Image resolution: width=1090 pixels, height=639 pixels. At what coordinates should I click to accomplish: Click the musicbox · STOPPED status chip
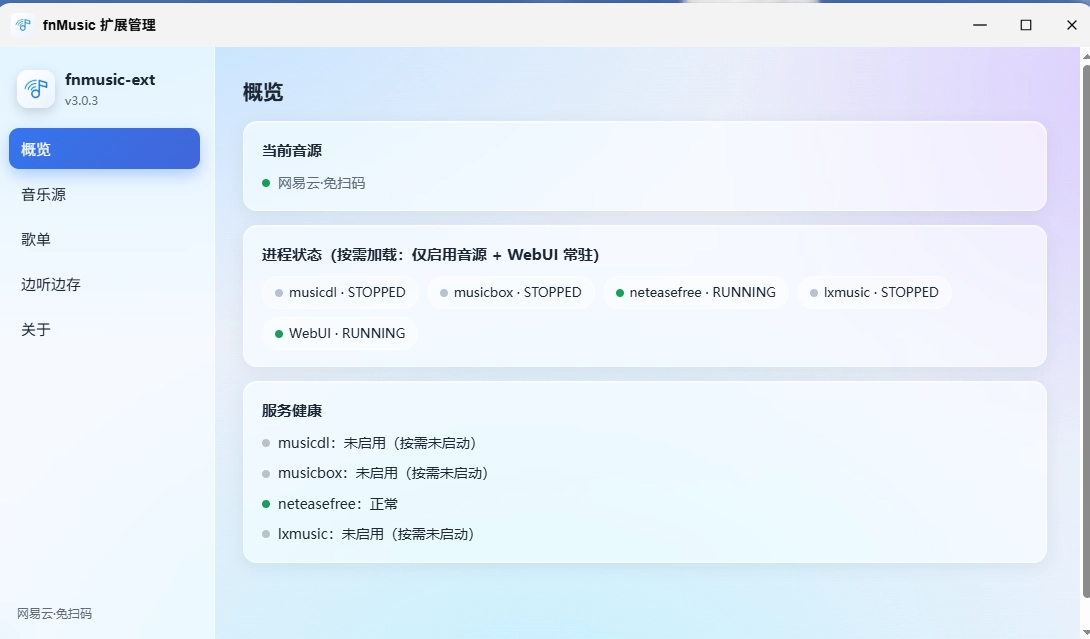coord(510,293)
